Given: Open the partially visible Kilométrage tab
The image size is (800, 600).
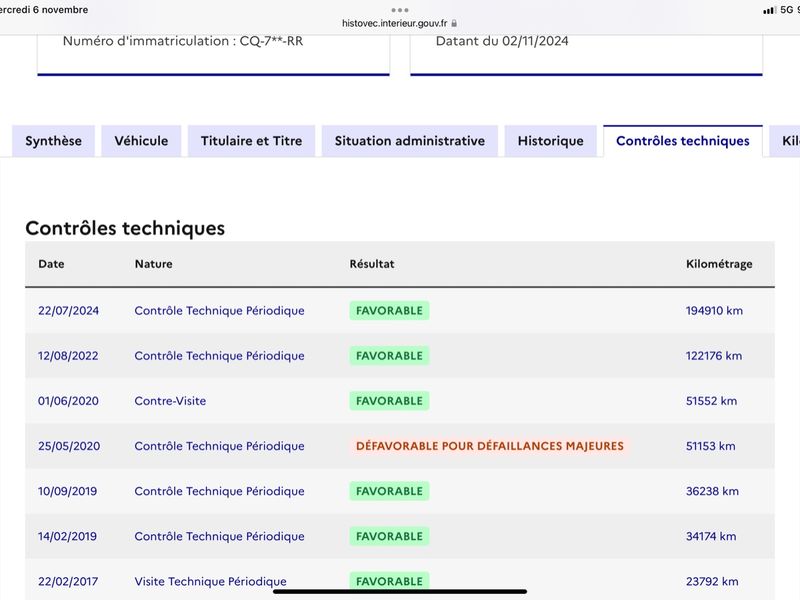Looking at the screenshot, I should (785, 141).
